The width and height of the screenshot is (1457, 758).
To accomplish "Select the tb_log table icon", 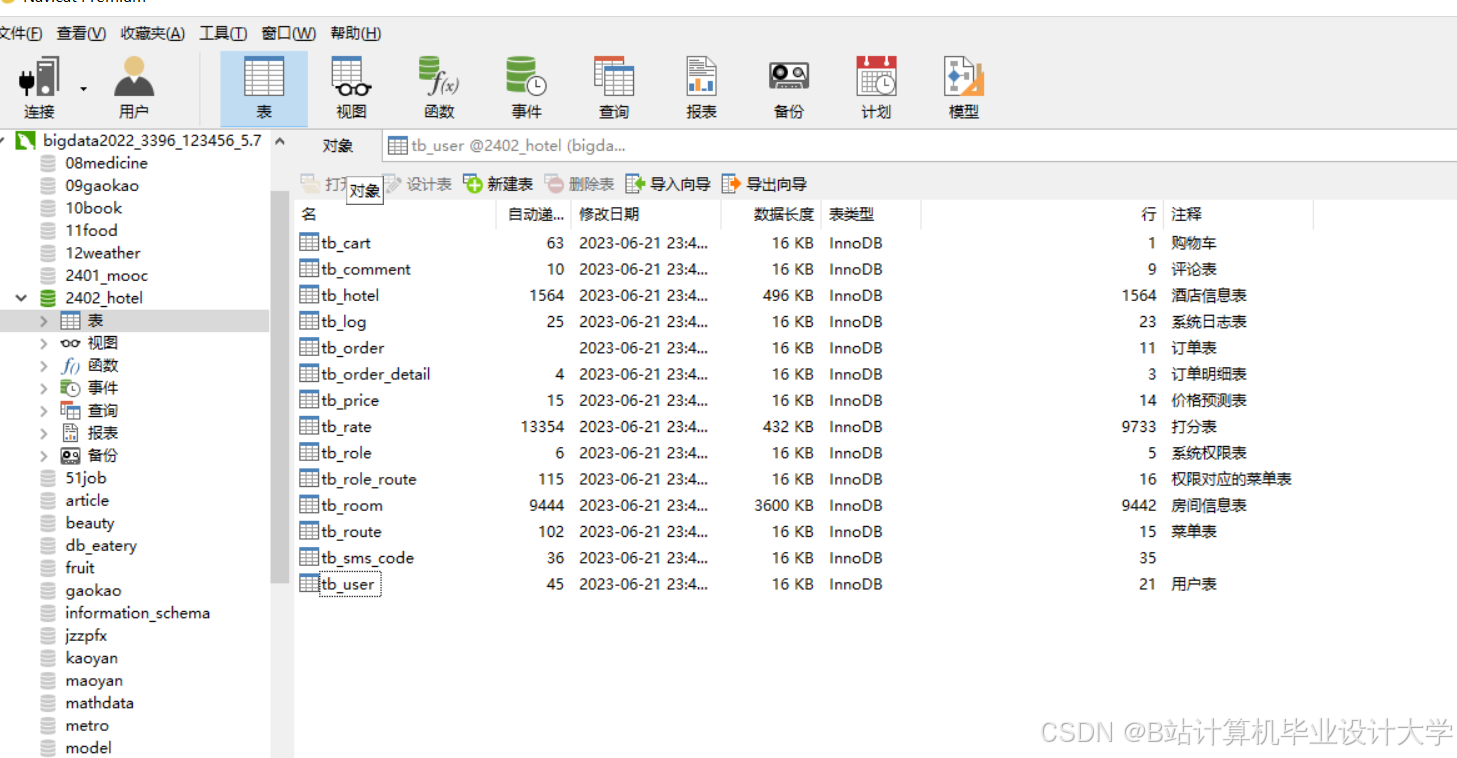I will click(310, 321).
